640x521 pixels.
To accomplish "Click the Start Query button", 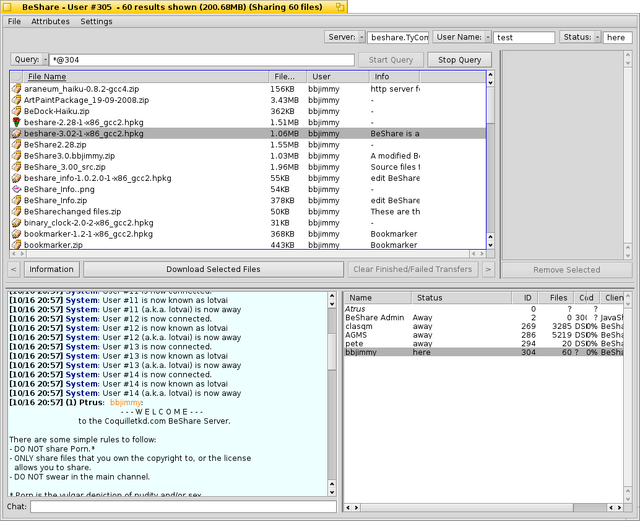I will coord(391,60).
